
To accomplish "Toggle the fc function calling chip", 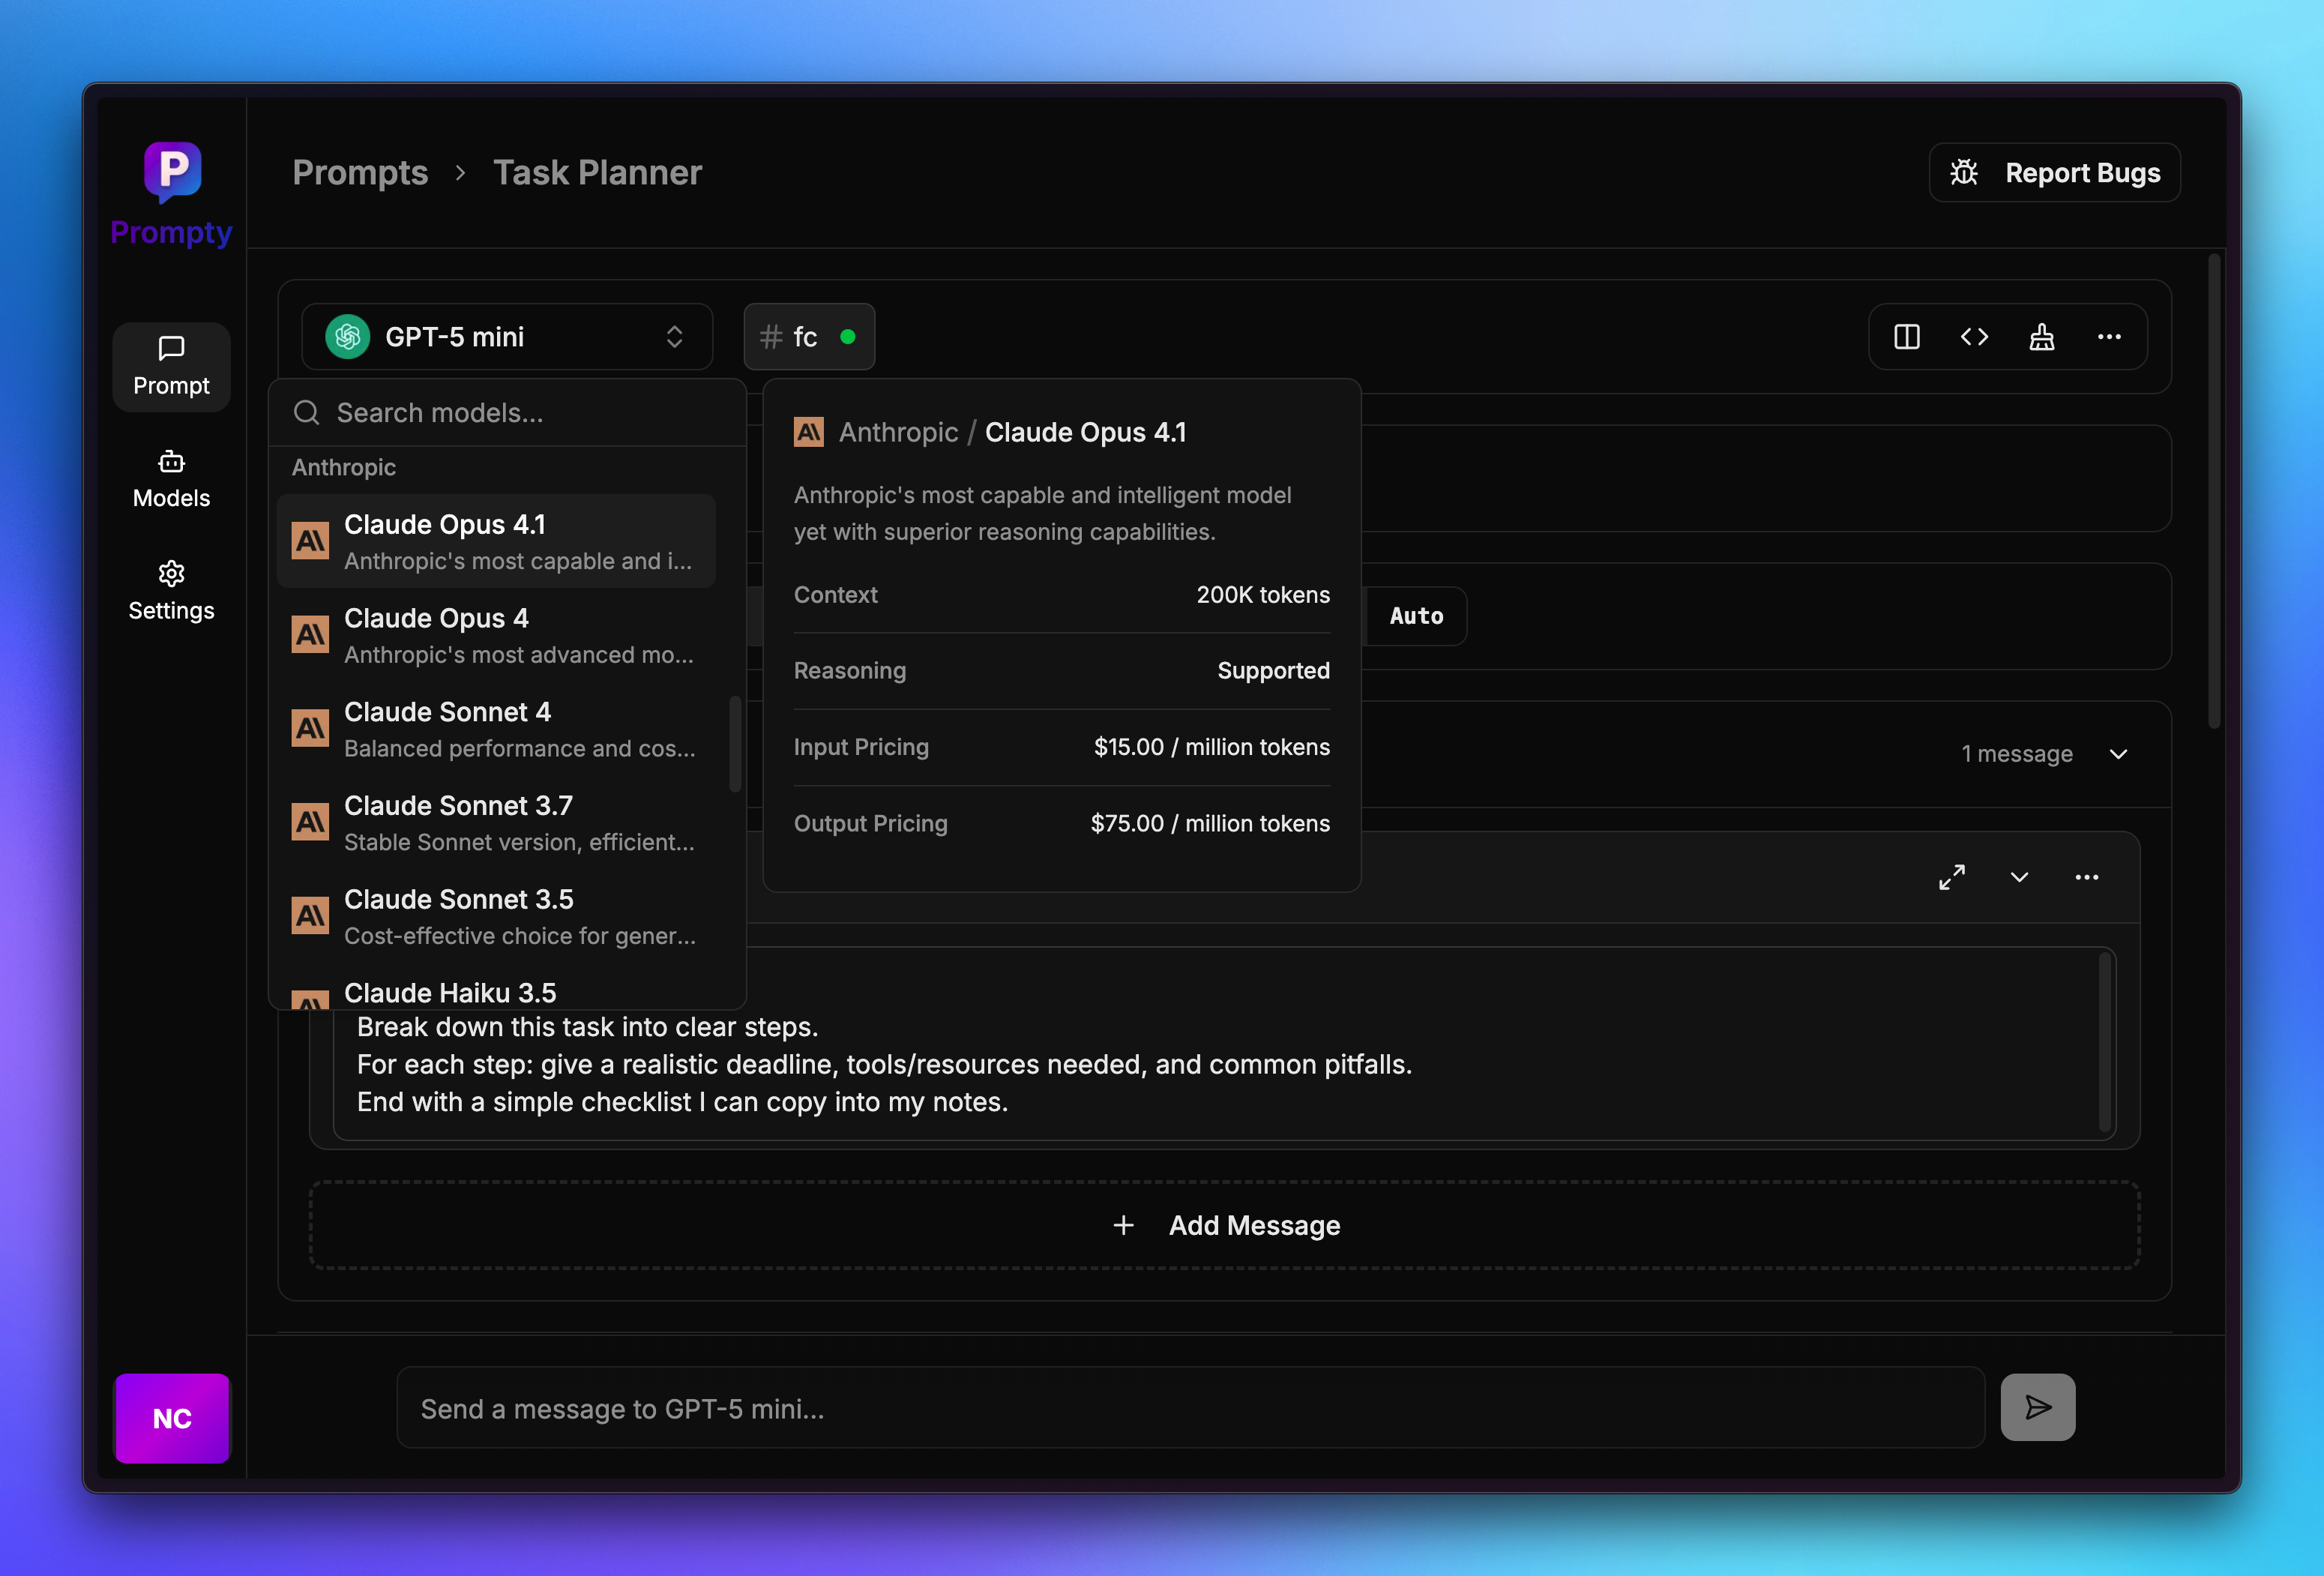I will pos(808,337).
